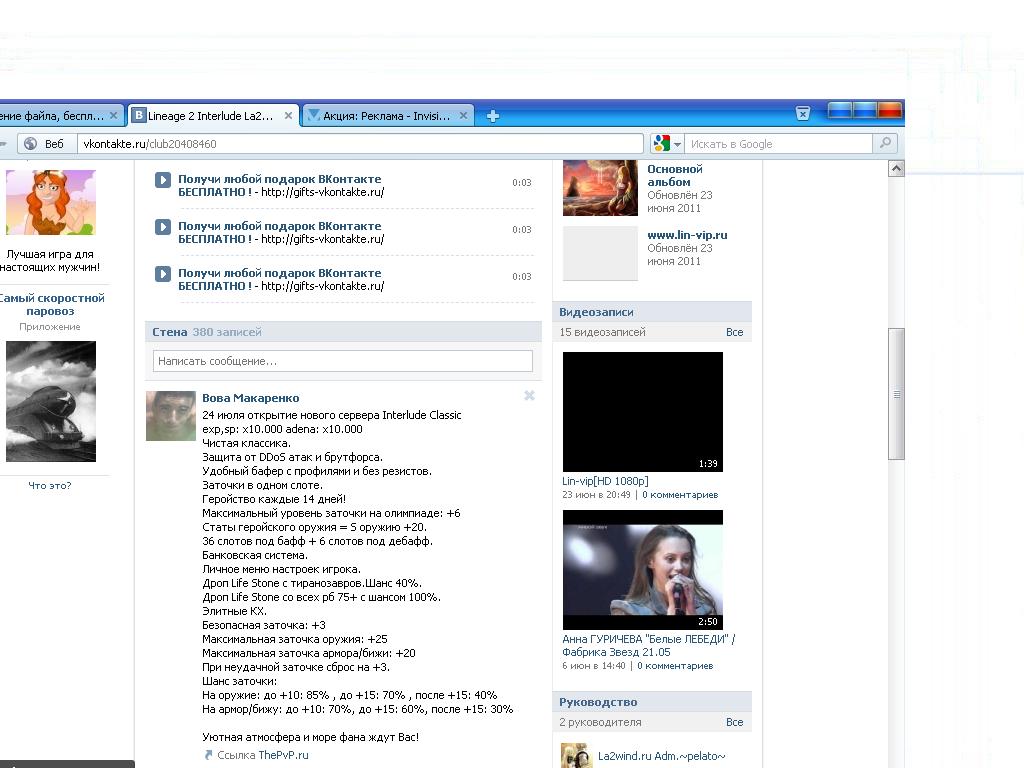Click the red-haired girl game ad image
The height and width of the screenshot is (768, 1024).
[51, 202]
